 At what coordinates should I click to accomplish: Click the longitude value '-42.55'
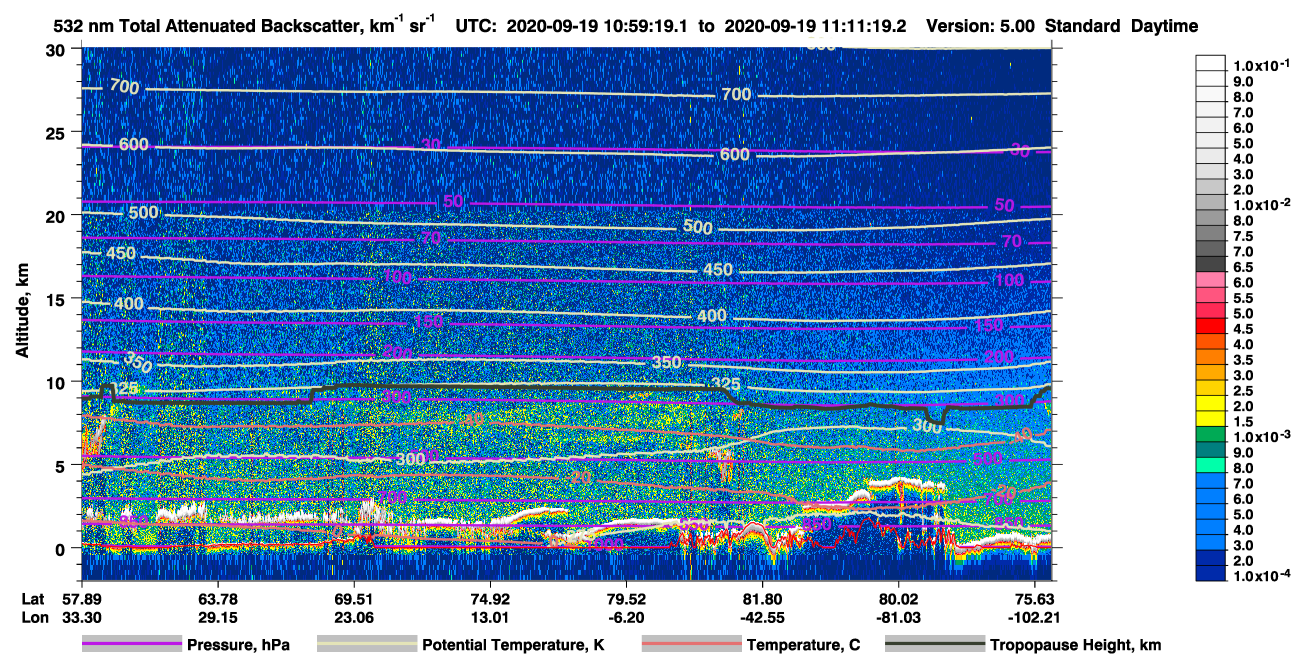pos(762,617)
